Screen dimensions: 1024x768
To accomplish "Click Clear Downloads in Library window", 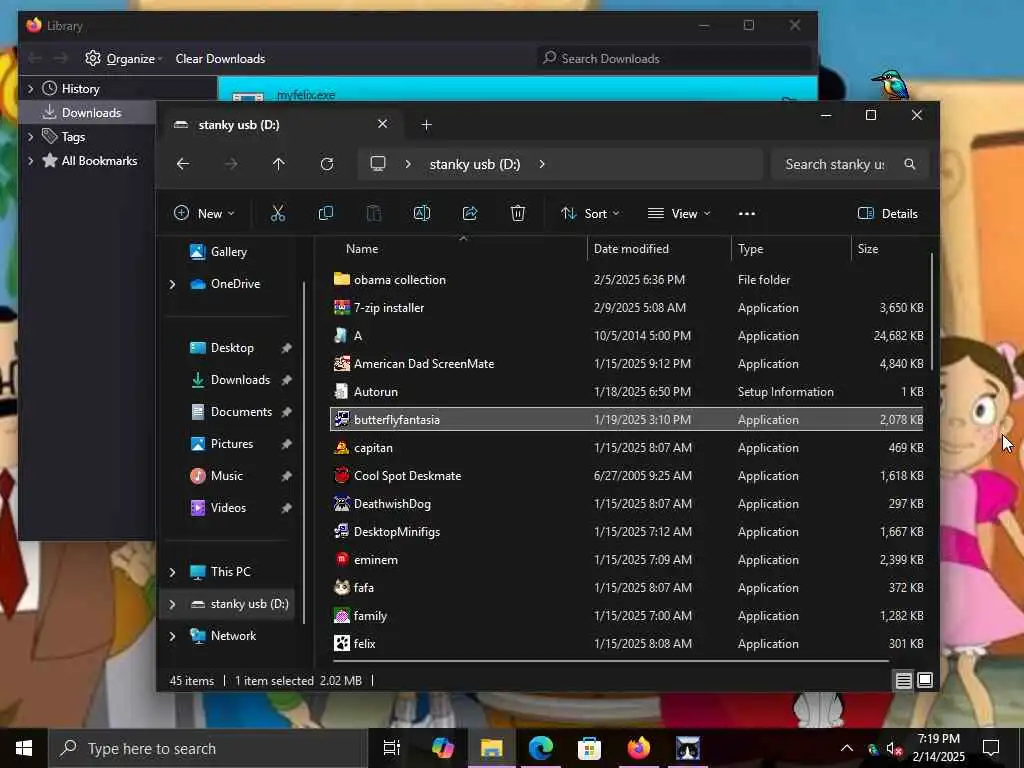I will 220,59.
